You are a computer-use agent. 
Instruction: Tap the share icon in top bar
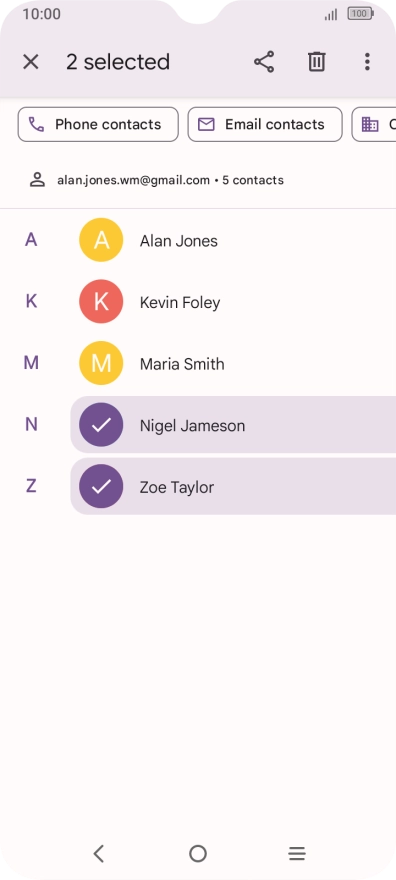(x=264, y=62)
